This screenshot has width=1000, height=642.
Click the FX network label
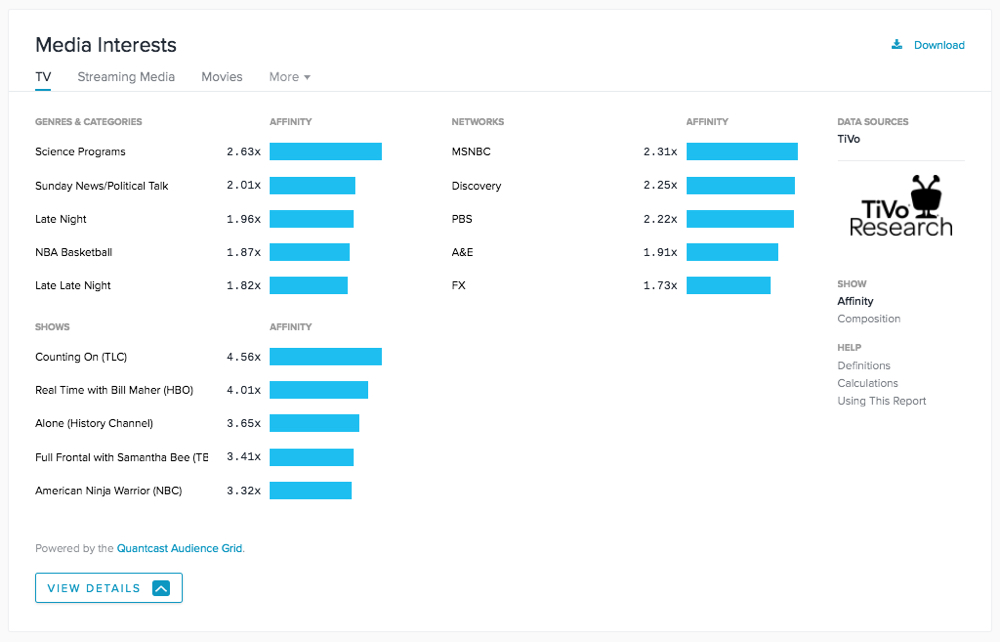click(459, 286)
